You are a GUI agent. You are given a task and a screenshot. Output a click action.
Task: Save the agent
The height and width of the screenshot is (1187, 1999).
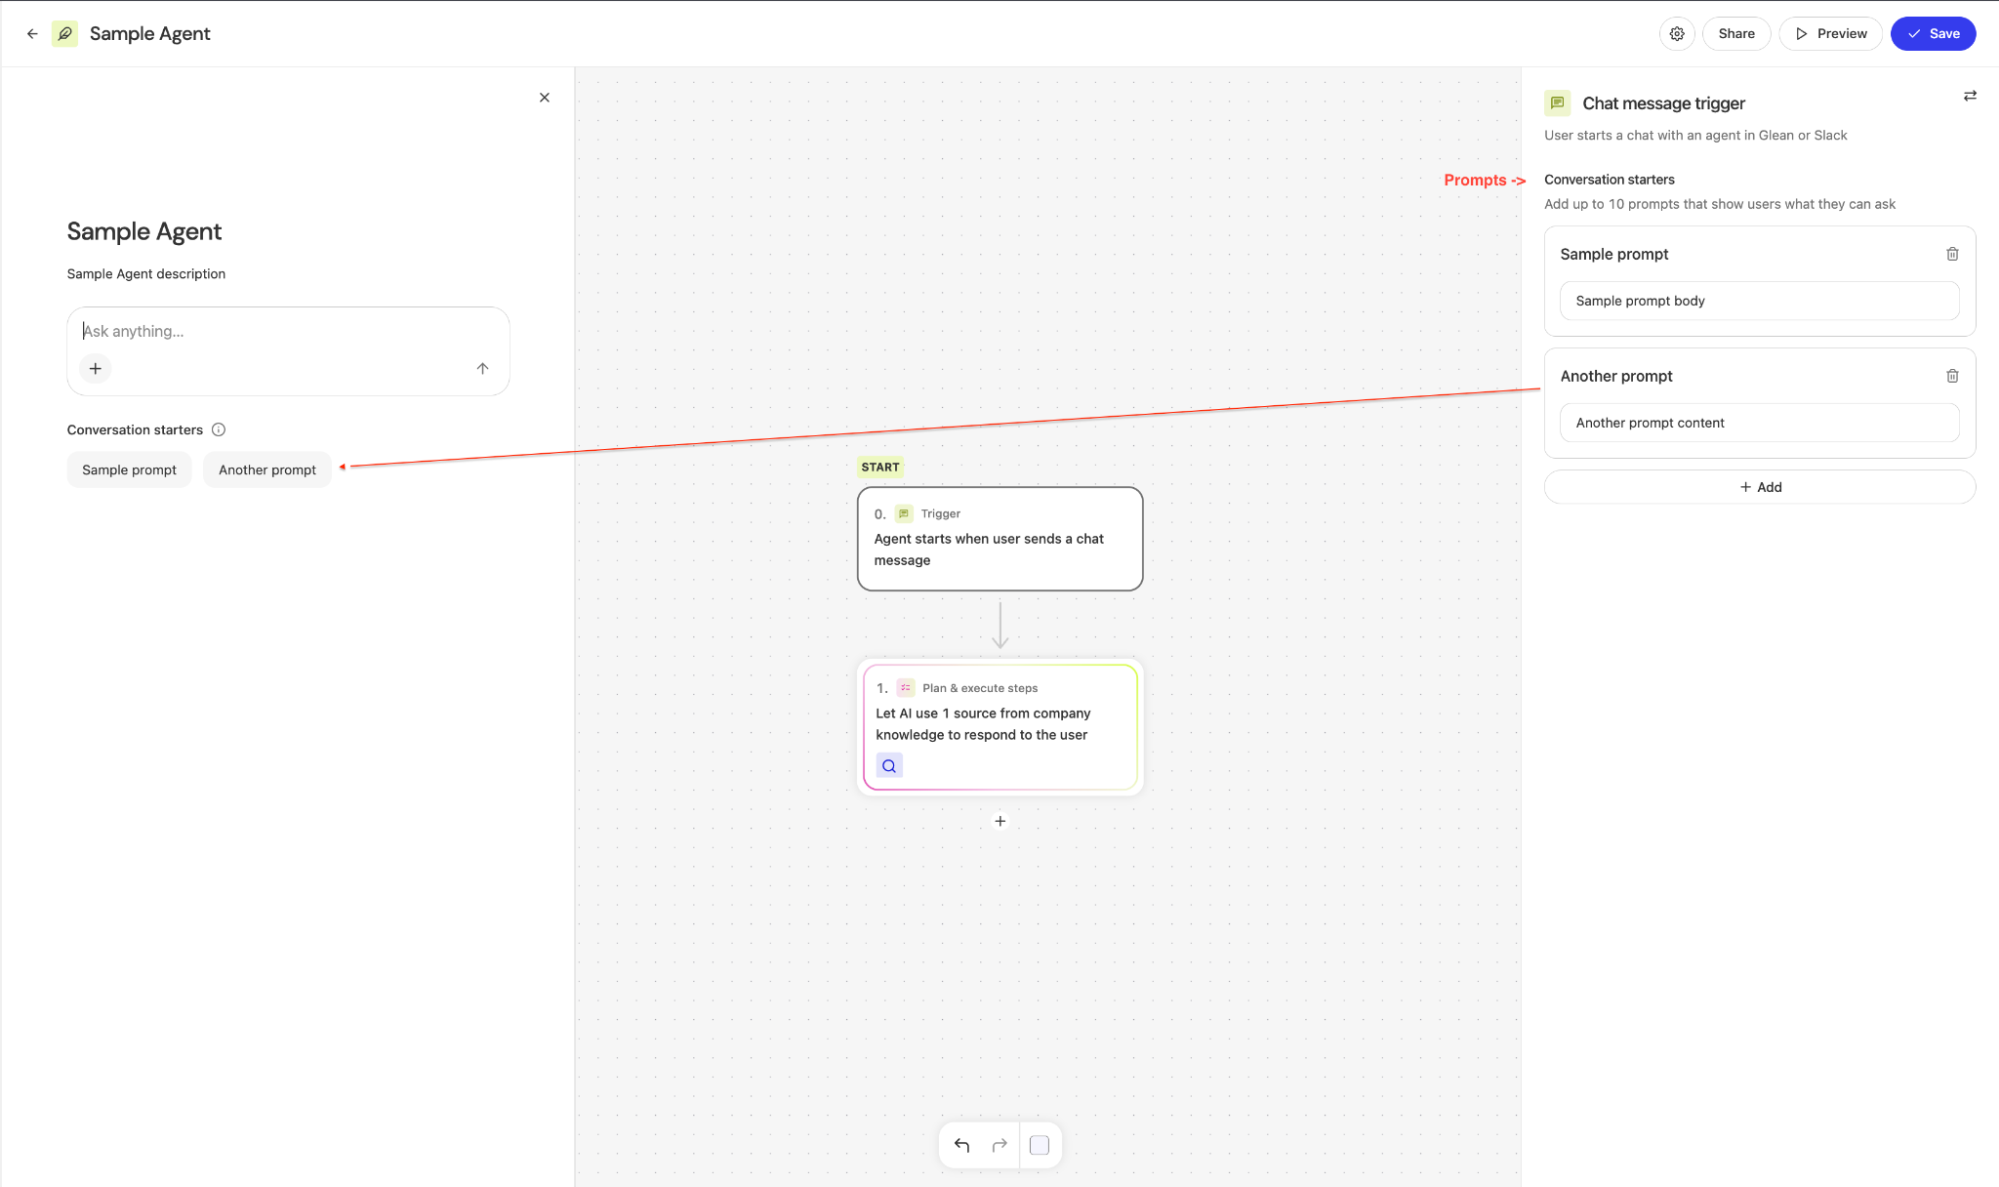(x=1933, y=34)
